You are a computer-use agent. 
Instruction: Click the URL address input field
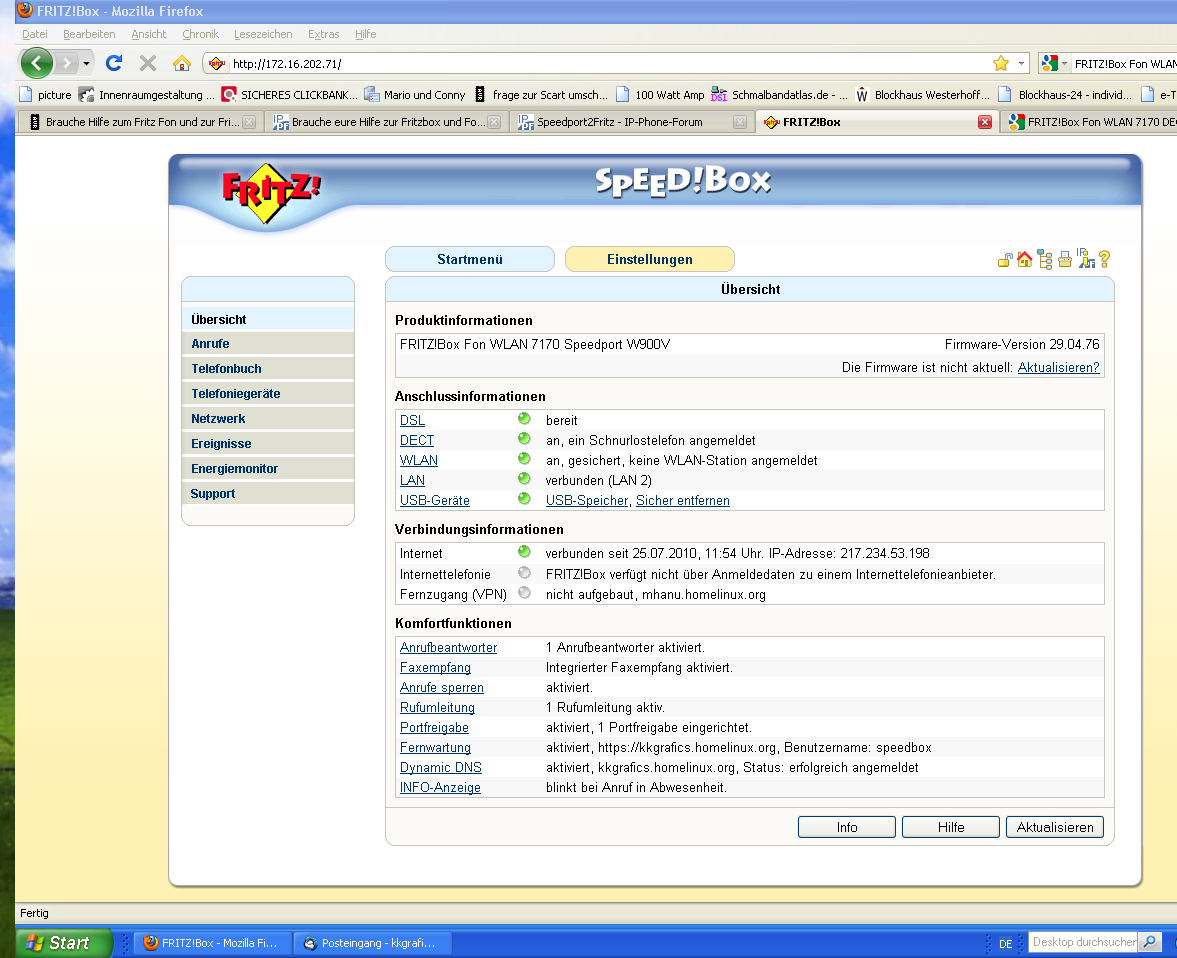click(600, 64)
